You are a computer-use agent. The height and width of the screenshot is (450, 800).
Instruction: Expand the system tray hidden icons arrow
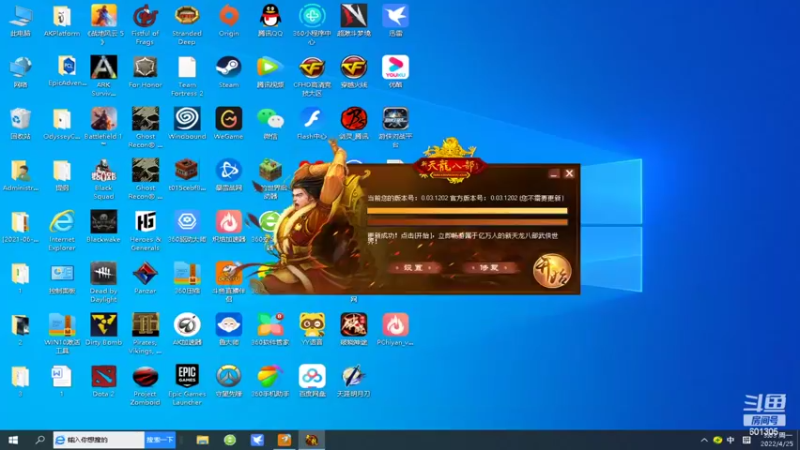pyautogui.click(x=704, y=440)
